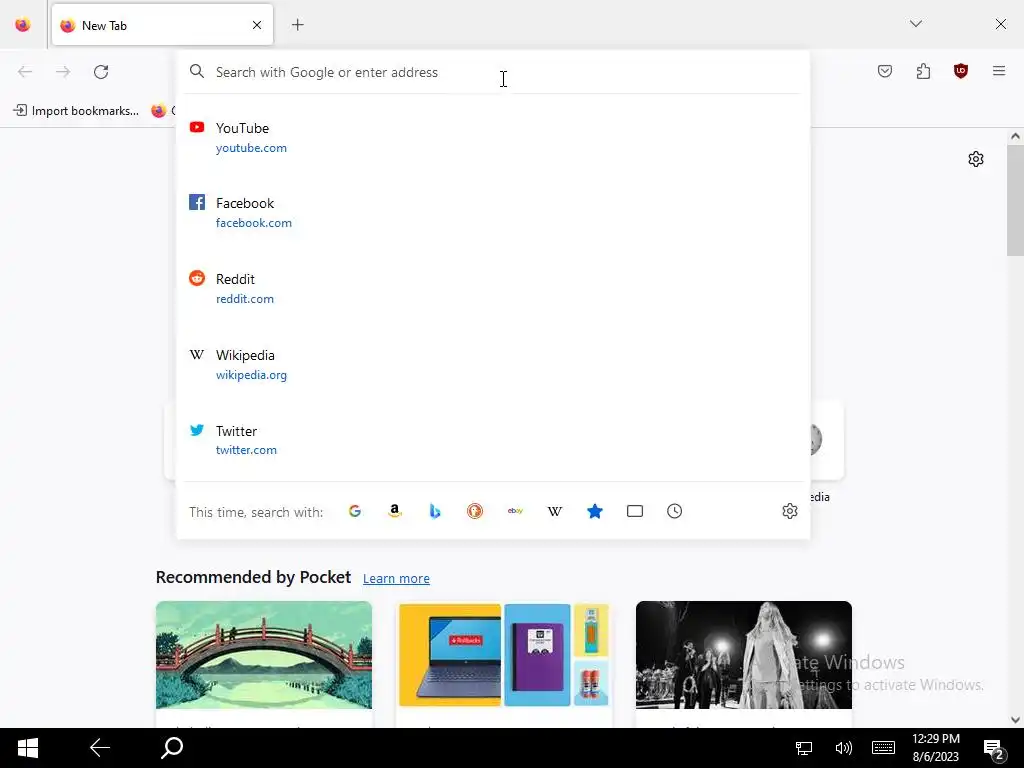This screenshot has width=1024, height=768.
Task: Search in History using clock icon
Action: point(675,511)
